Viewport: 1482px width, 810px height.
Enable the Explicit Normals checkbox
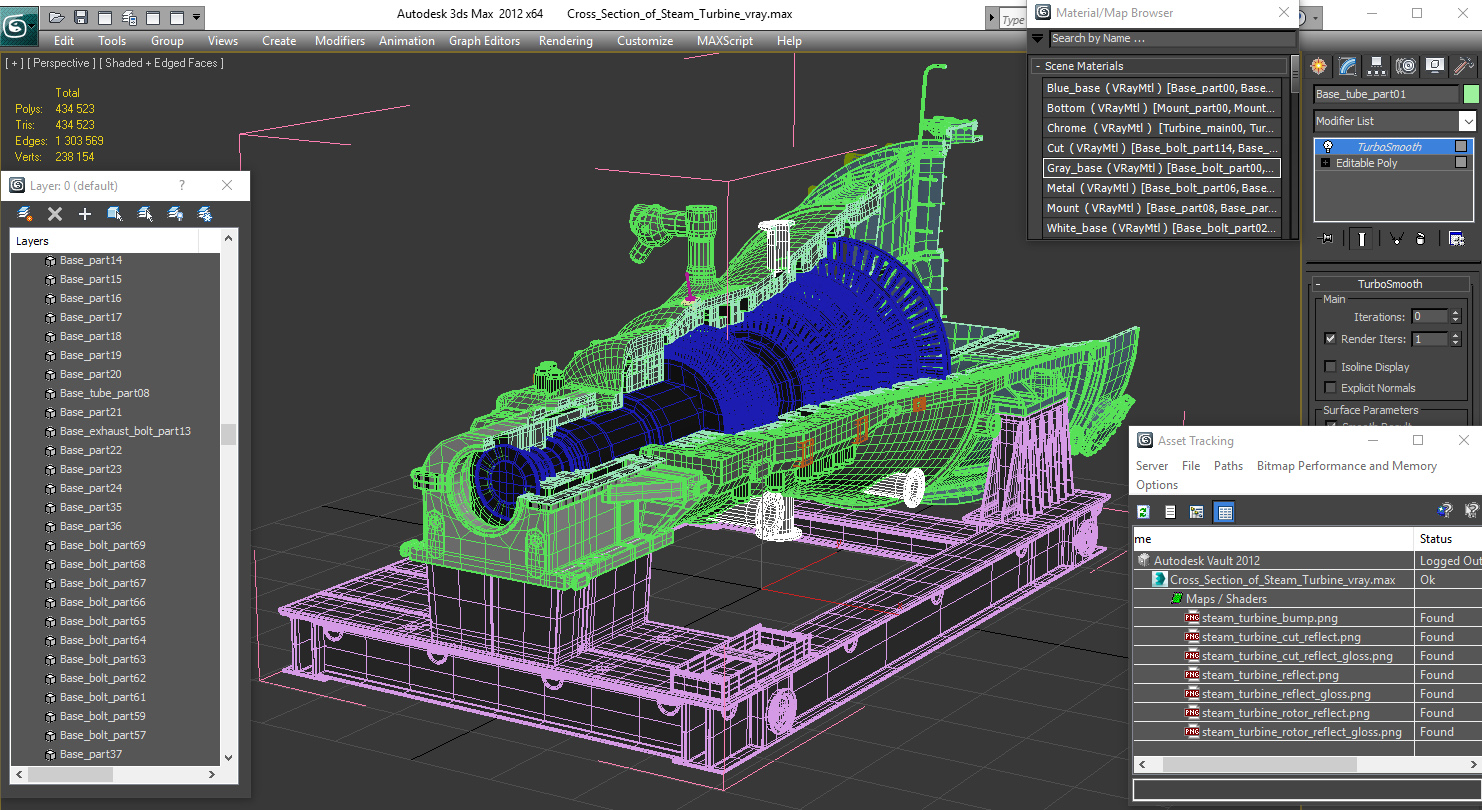tap(1330, 388)
